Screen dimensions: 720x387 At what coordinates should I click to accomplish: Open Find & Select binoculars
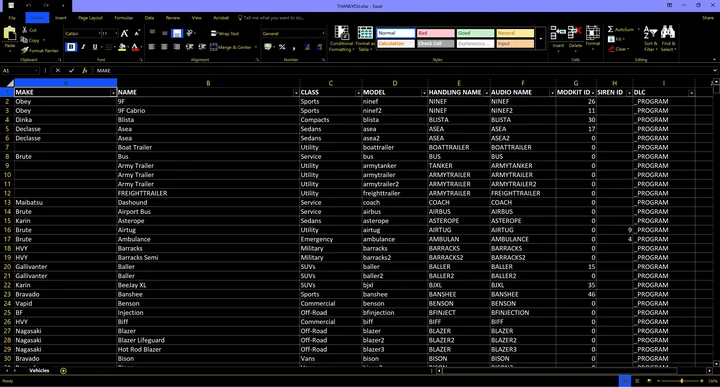[x=668, y=38]
